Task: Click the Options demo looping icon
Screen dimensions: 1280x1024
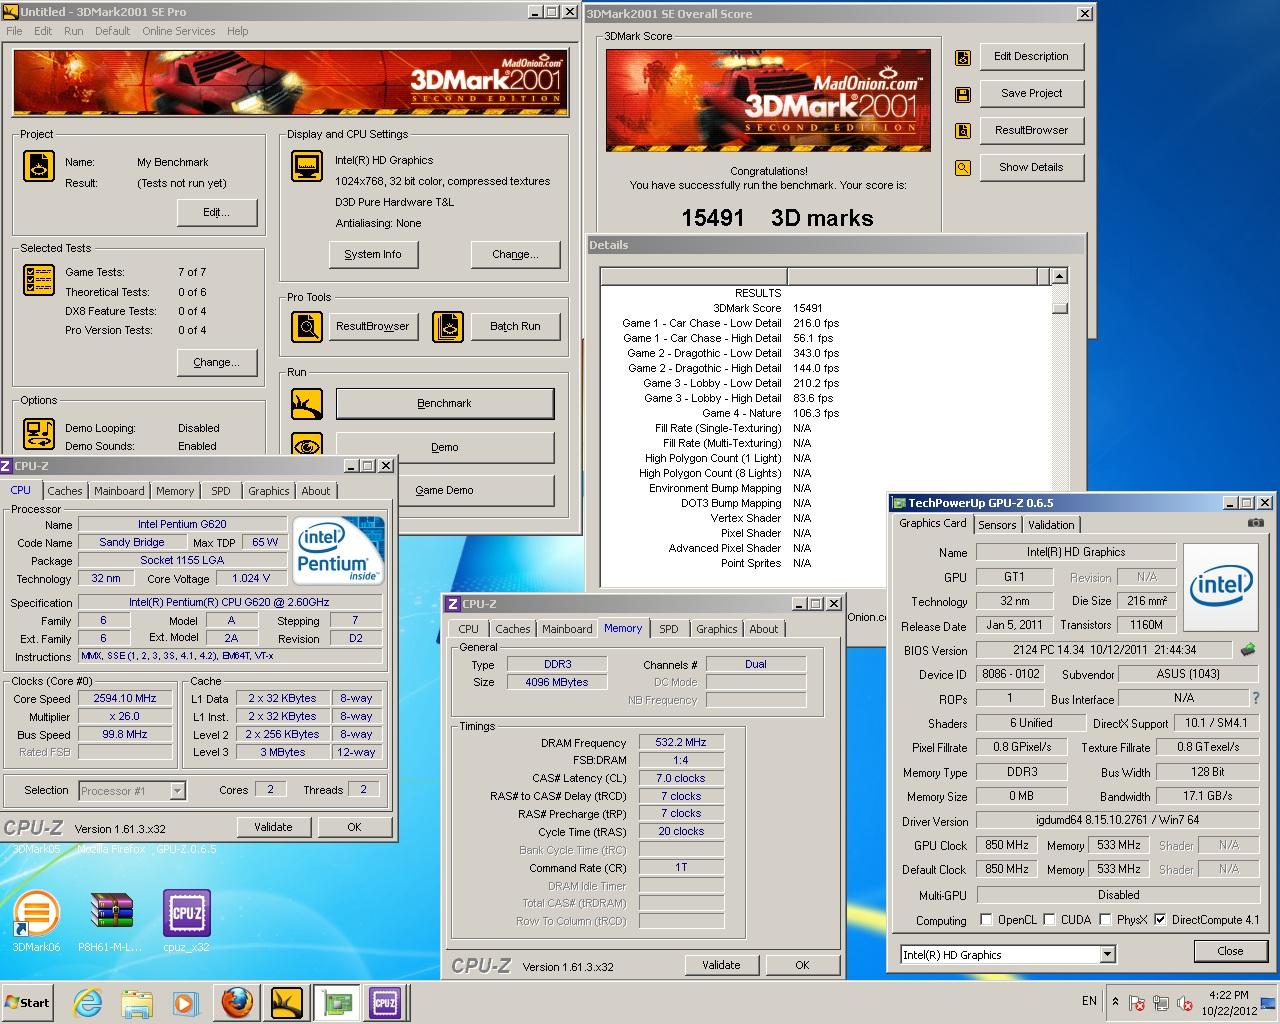Action: click(x=39, y=434)
